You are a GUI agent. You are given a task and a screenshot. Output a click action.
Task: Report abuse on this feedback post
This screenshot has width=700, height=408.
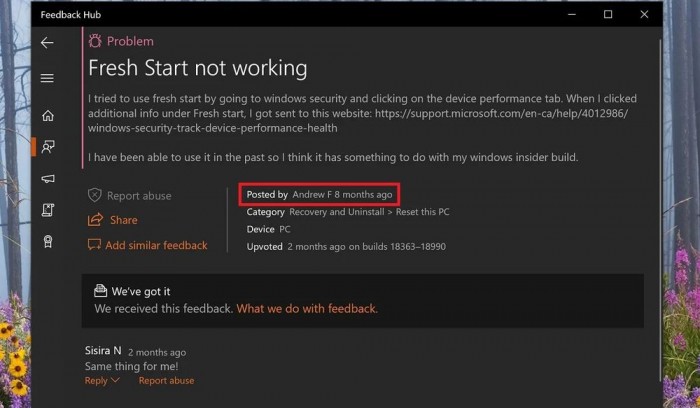coord(139,196)
